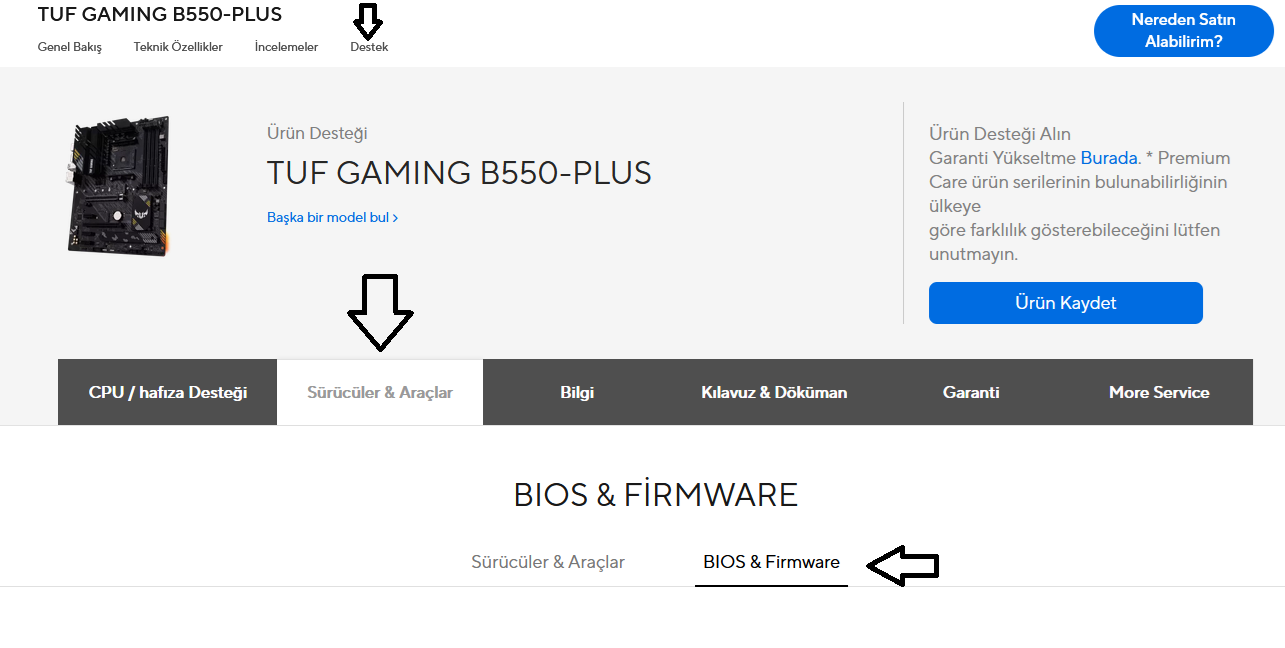Open the Burada warranty upgrade link
The width and height of the screenshot is (1285, 648).
click(x=1108, y=158)
